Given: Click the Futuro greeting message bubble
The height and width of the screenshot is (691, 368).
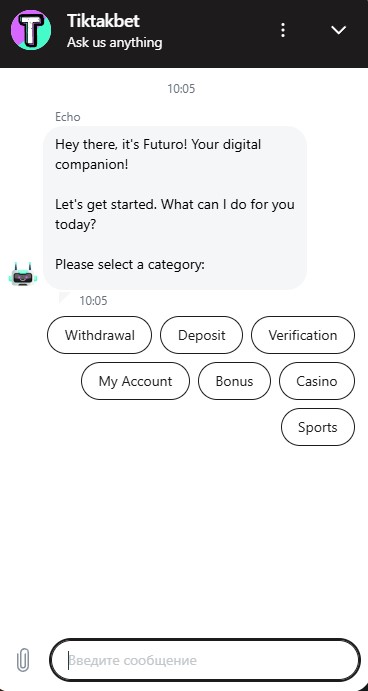Looking at the screenshot, I should (175, 208).
